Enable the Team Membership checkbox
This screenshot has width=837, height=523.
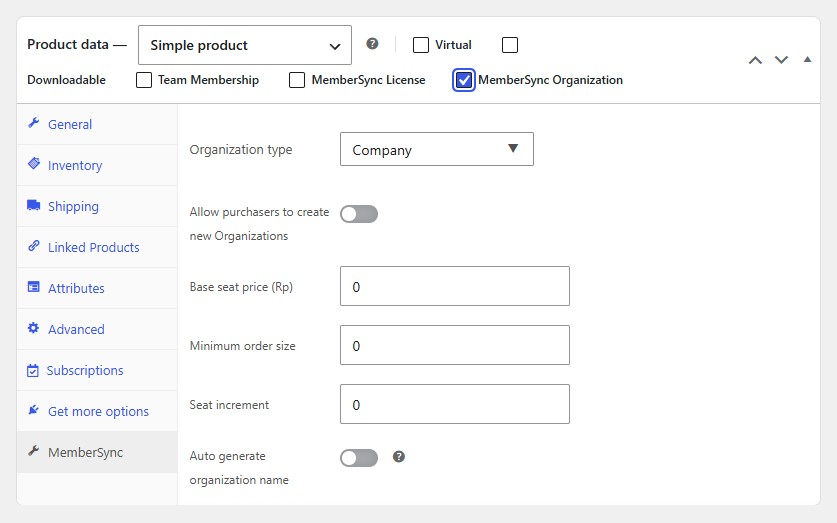tap(144, 80)
